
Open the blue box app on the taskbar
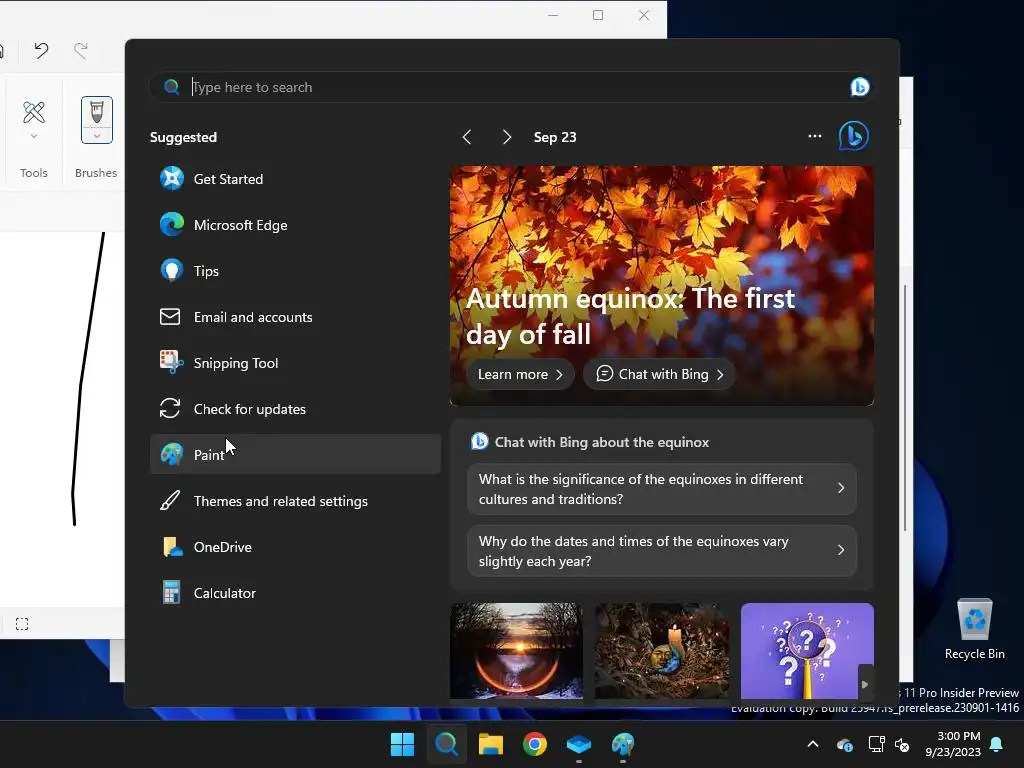pyautogui.click(x=579, y=744)
